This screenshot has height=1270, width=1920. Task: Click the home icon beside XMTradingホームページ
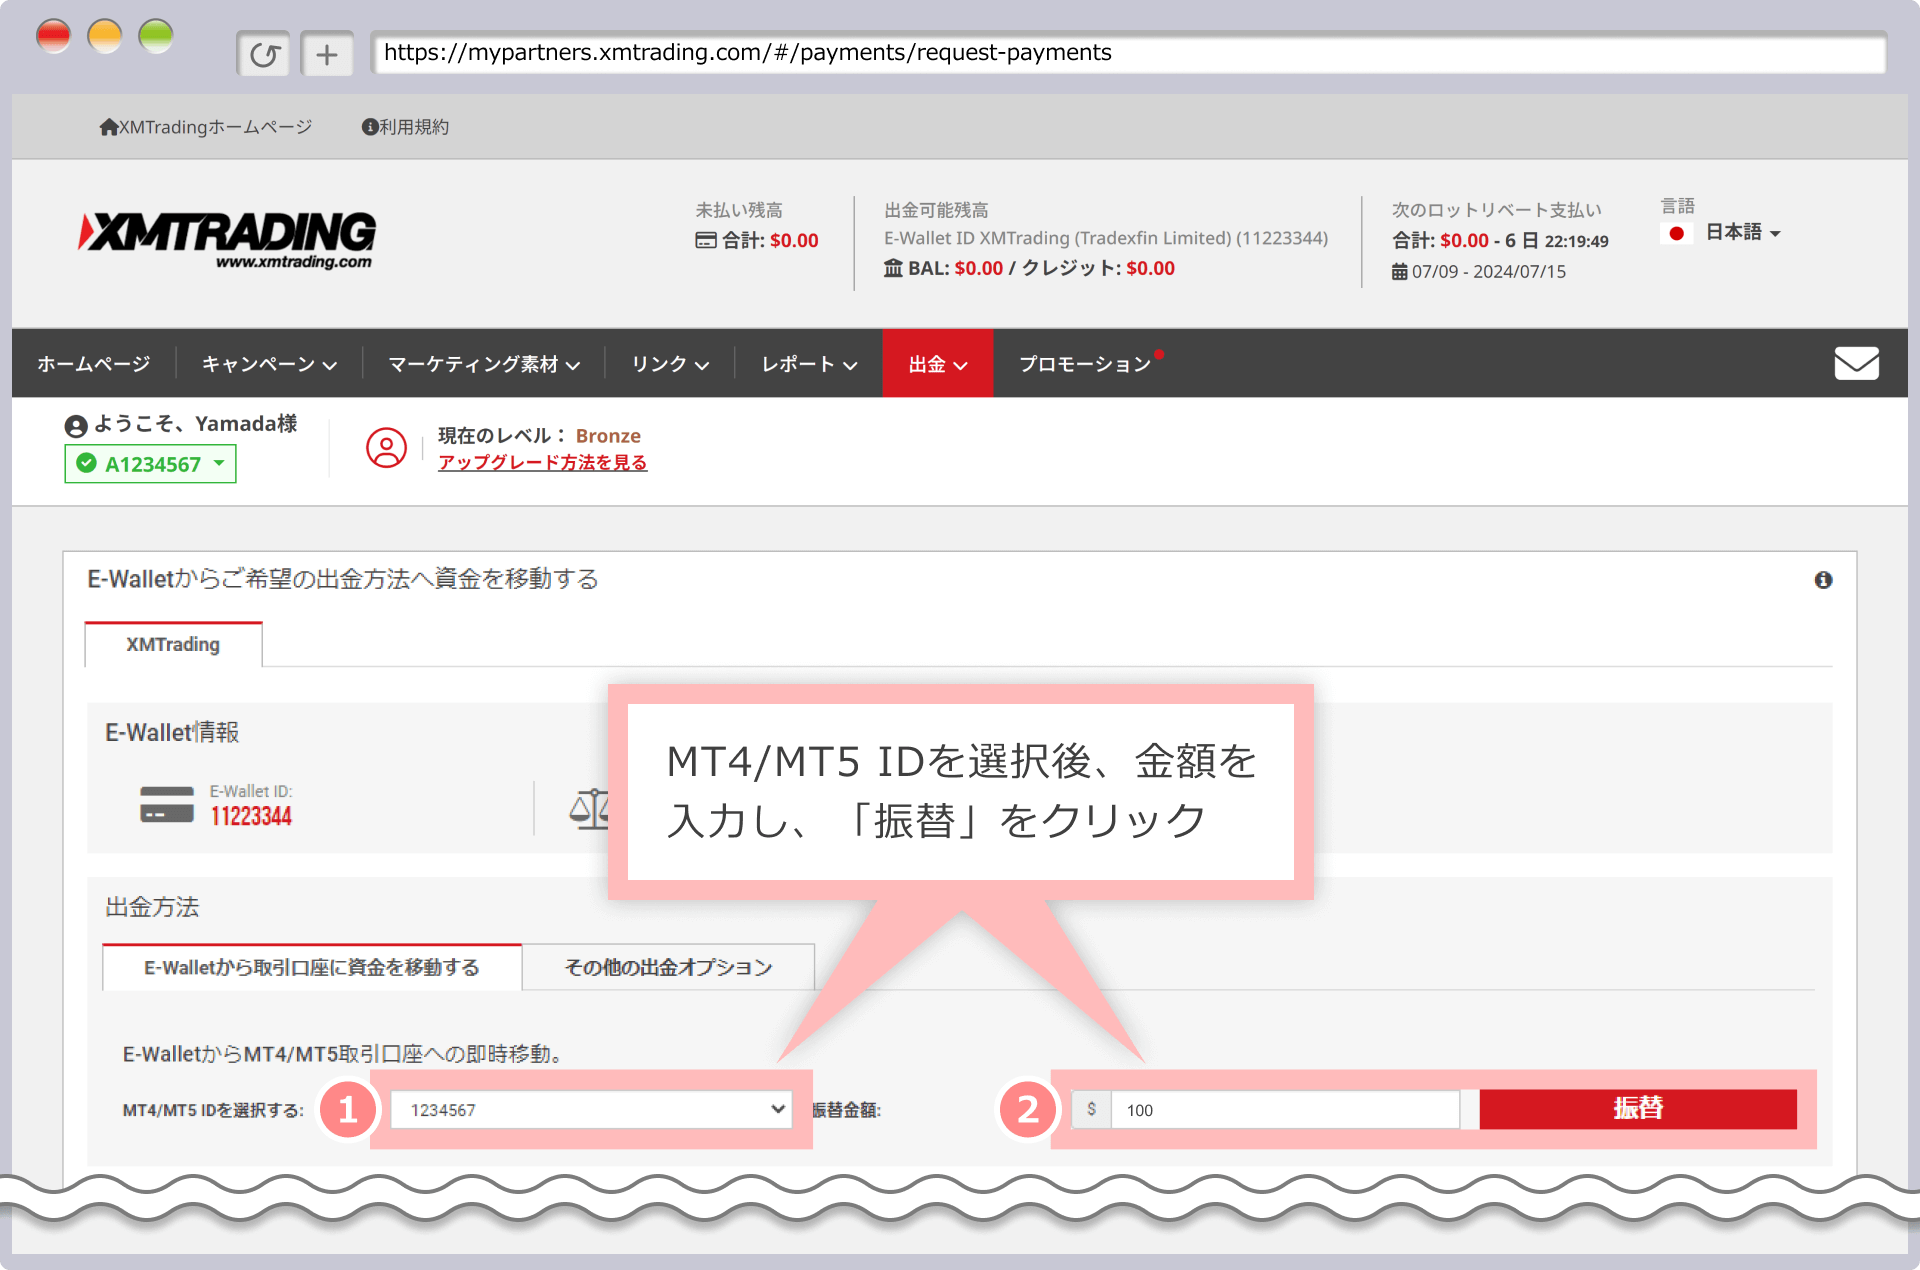click(109, 127)
